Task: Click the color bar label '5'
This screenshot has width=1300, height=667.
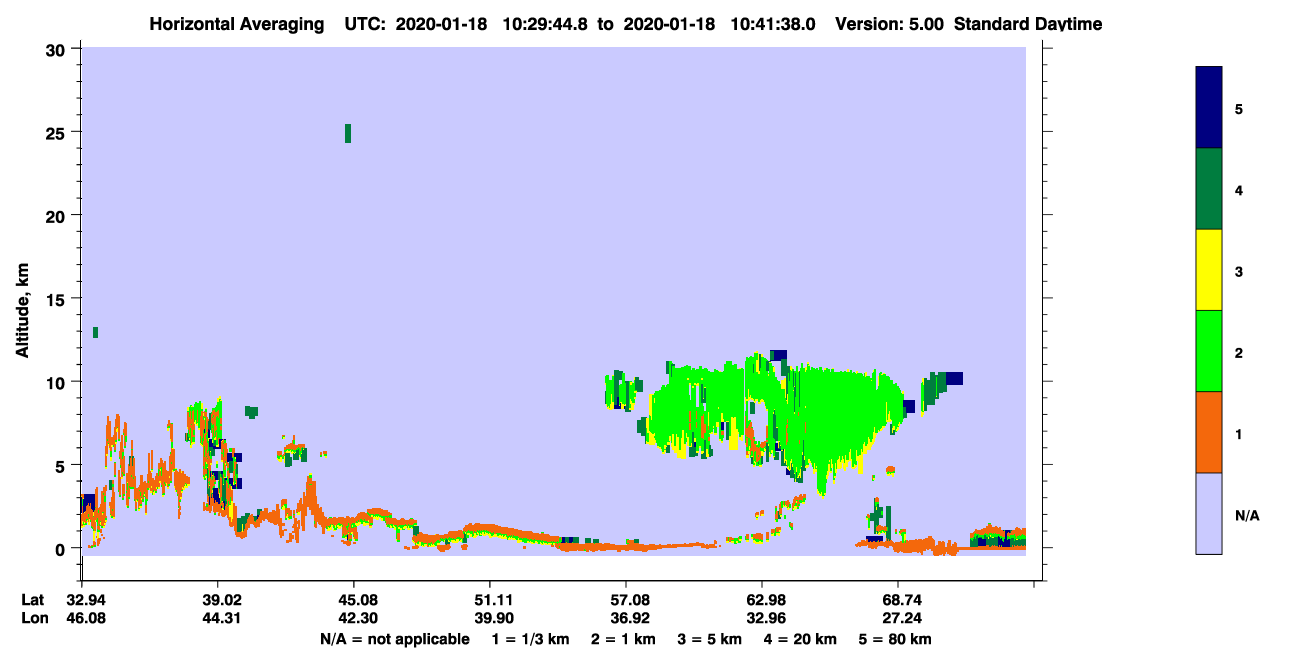Action: 1238,108
